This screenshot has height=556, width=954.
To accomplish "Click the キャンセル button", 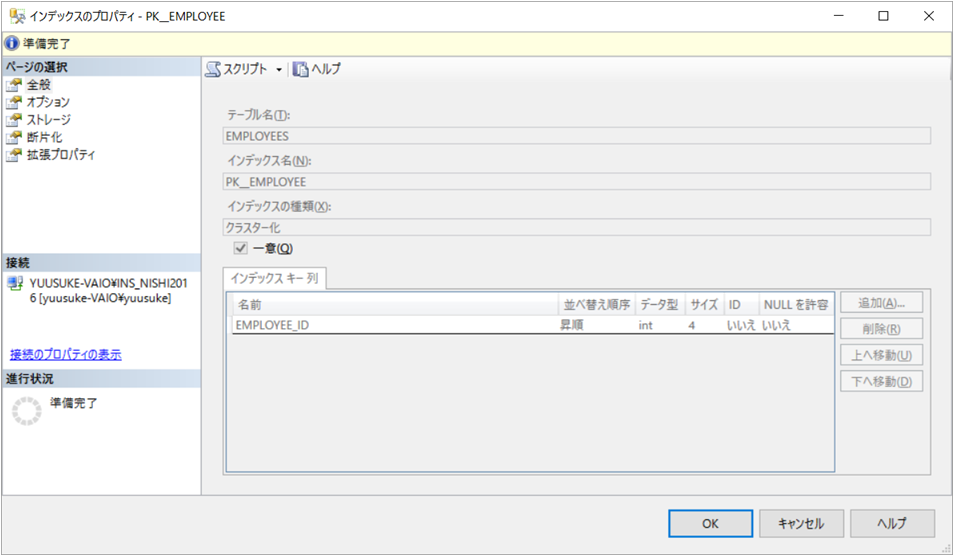I will tap(801, 524).
